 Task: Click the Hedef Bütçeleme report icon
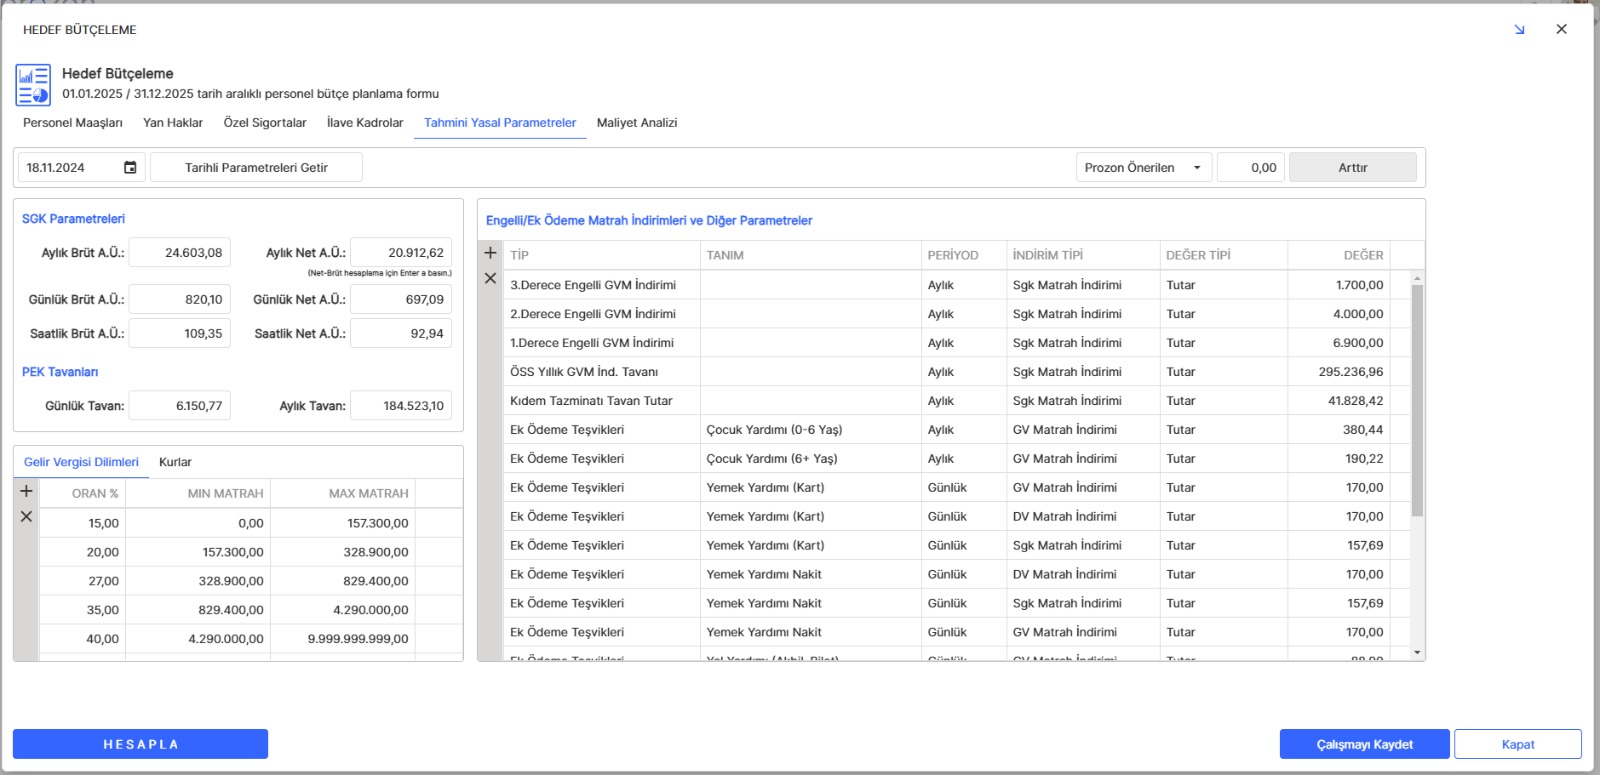[x=33, y=85]
